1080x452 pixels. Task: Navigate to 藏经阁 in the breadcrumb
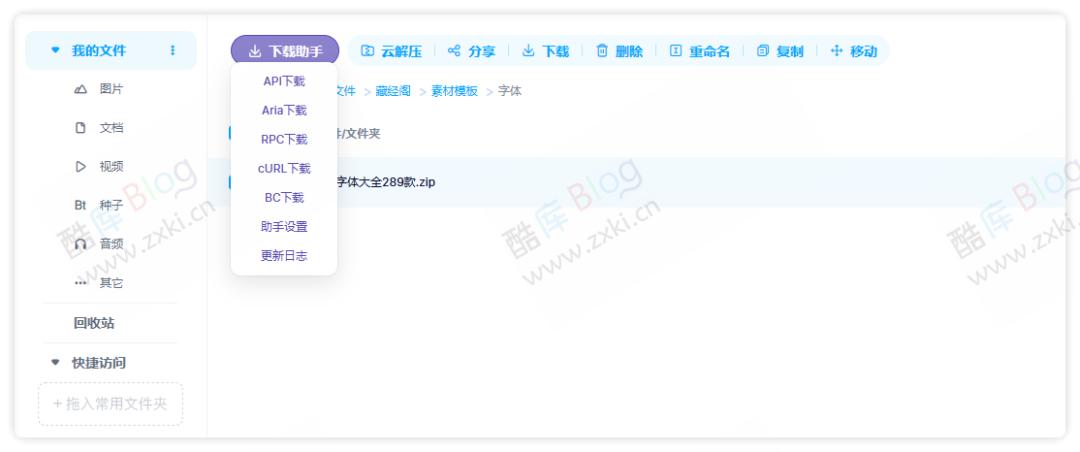393,91
